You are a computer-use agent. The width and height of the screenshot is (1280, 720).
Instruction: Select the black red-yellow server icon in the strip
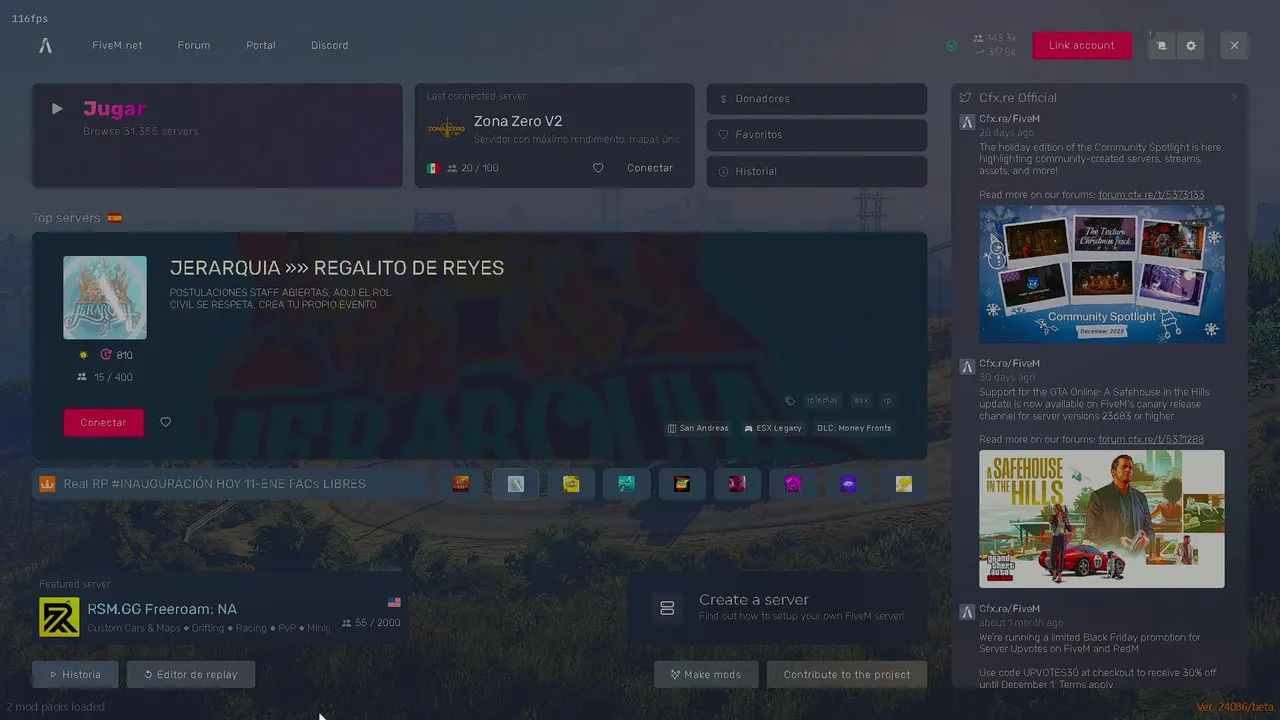[x=682, y=484]
